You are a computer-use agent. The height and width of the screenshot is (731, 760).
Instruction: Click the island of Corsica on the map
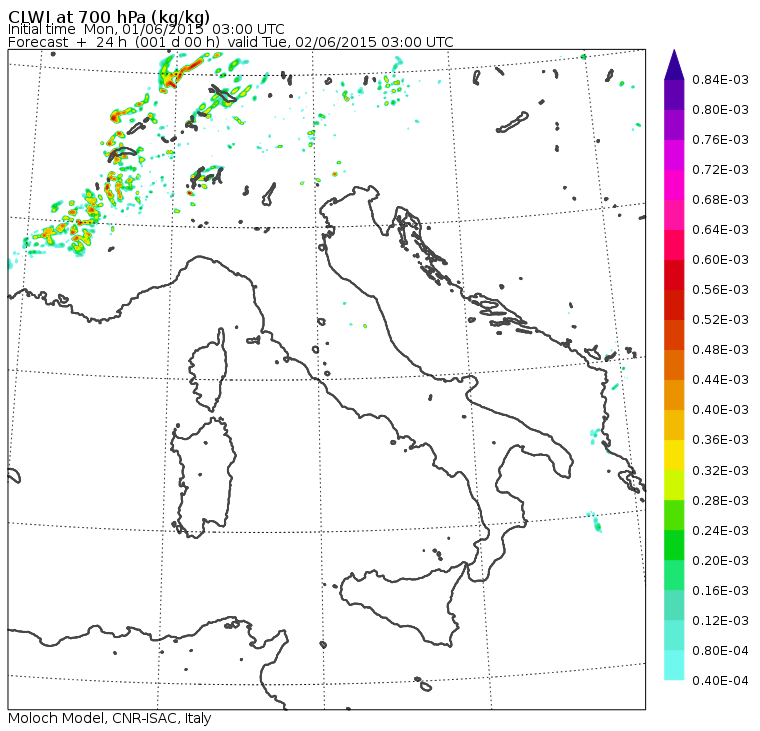click(x=209, y=371)
